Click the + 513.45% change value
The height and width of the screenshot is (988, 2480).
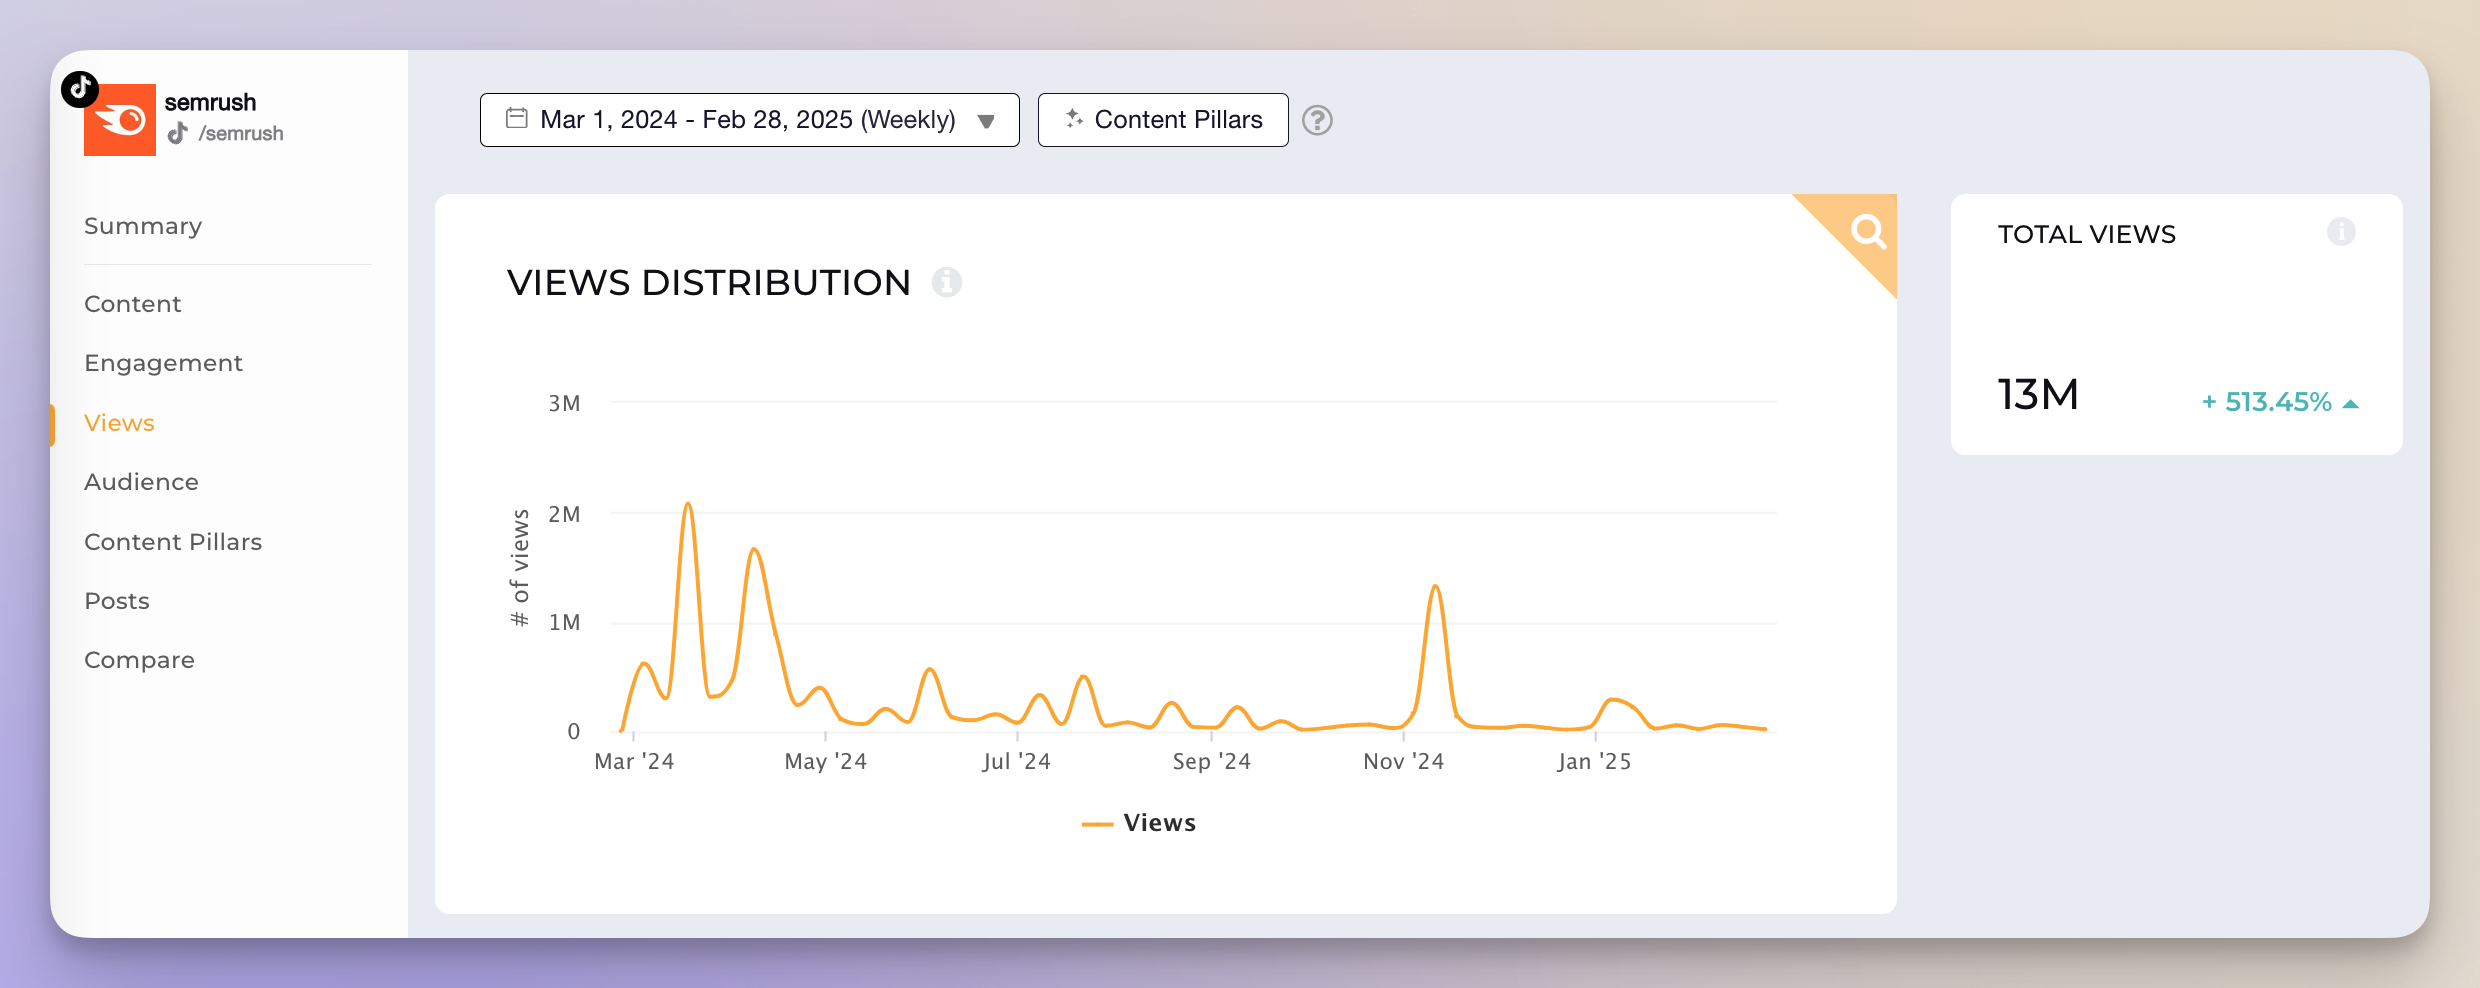(x=2267, y=402)
